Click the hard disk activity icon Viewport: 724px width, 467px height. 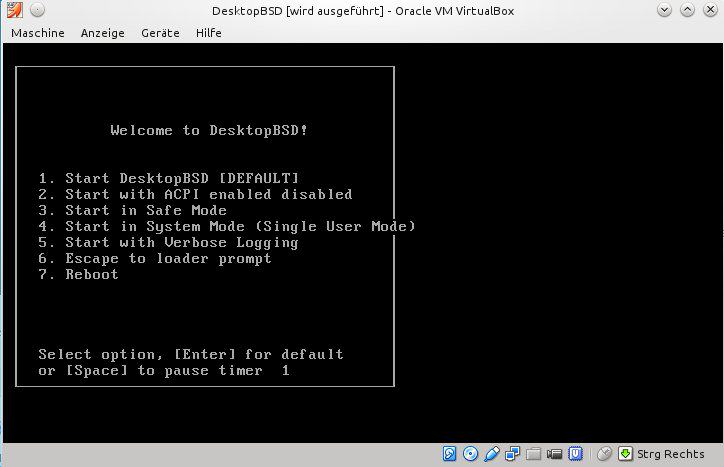(450, 455)
